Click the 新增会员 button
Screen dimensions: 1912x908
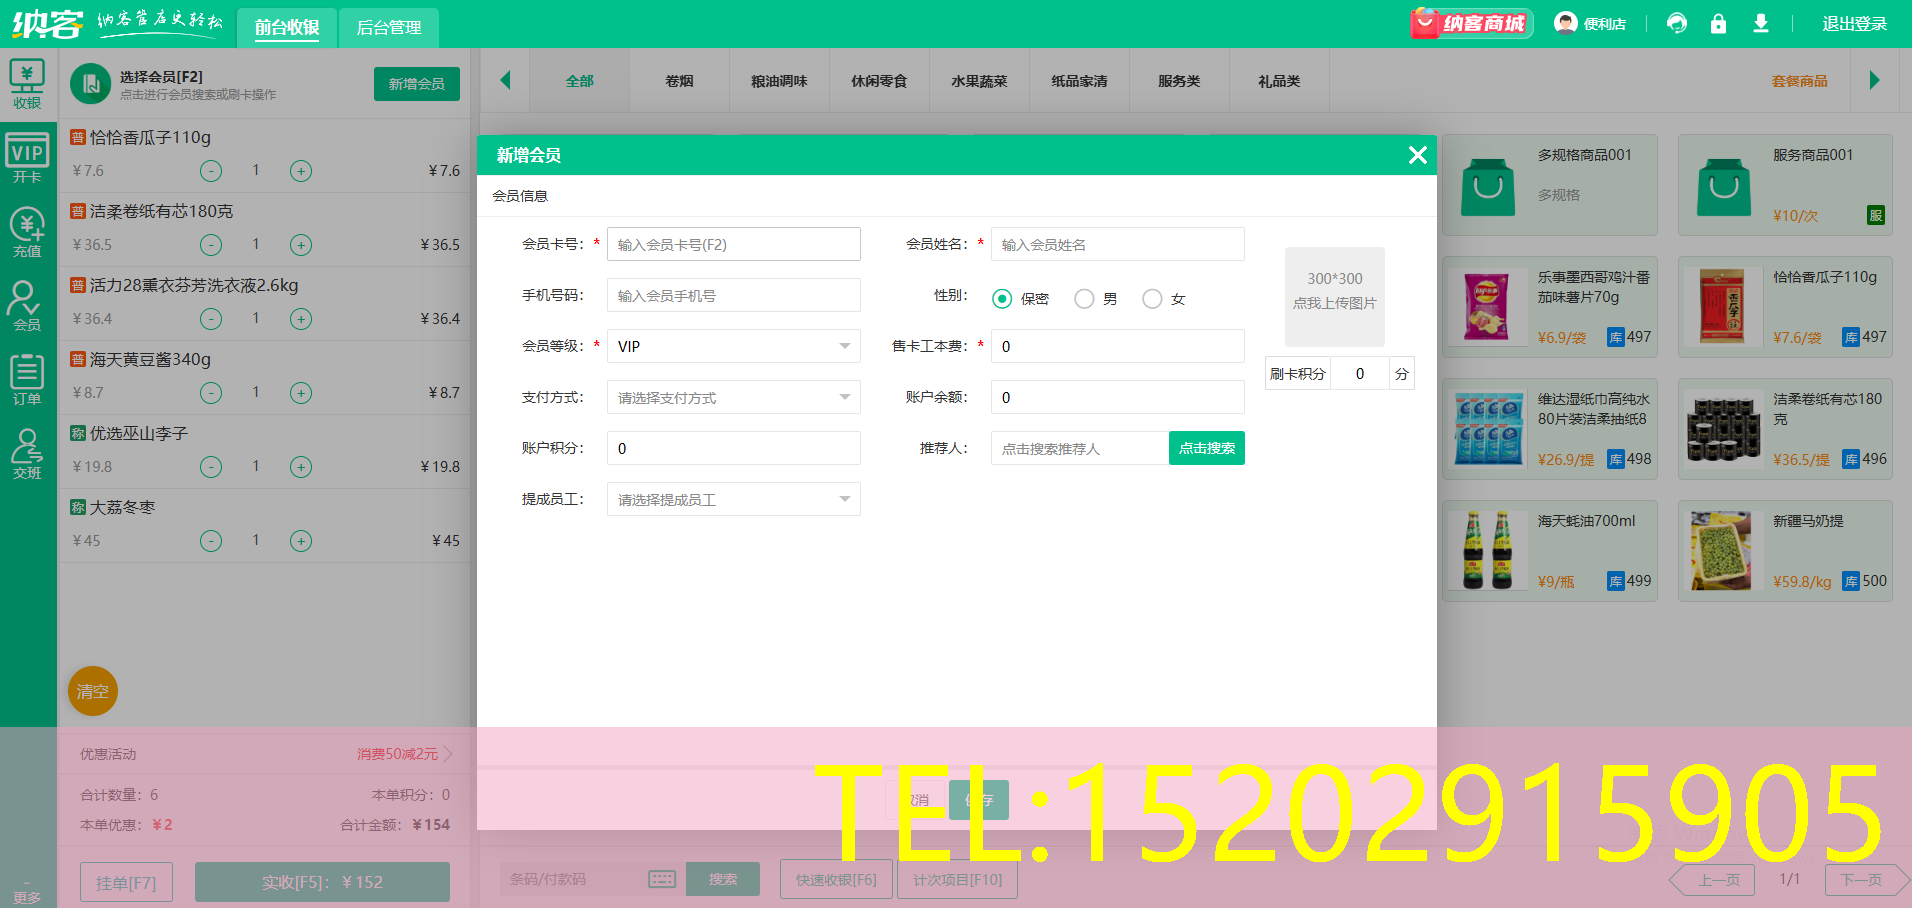pyautogui.click(x=417, y=84)
